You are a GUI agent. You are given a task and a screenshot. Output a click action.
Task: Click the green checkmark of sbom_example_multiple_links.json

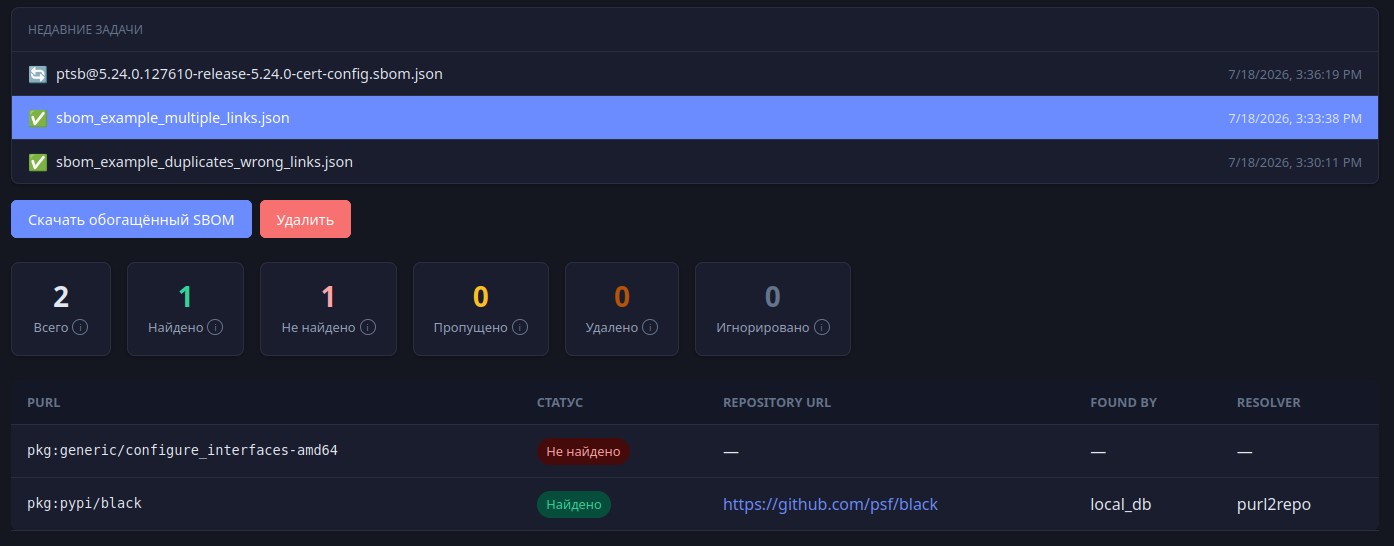tap(37, 118)
